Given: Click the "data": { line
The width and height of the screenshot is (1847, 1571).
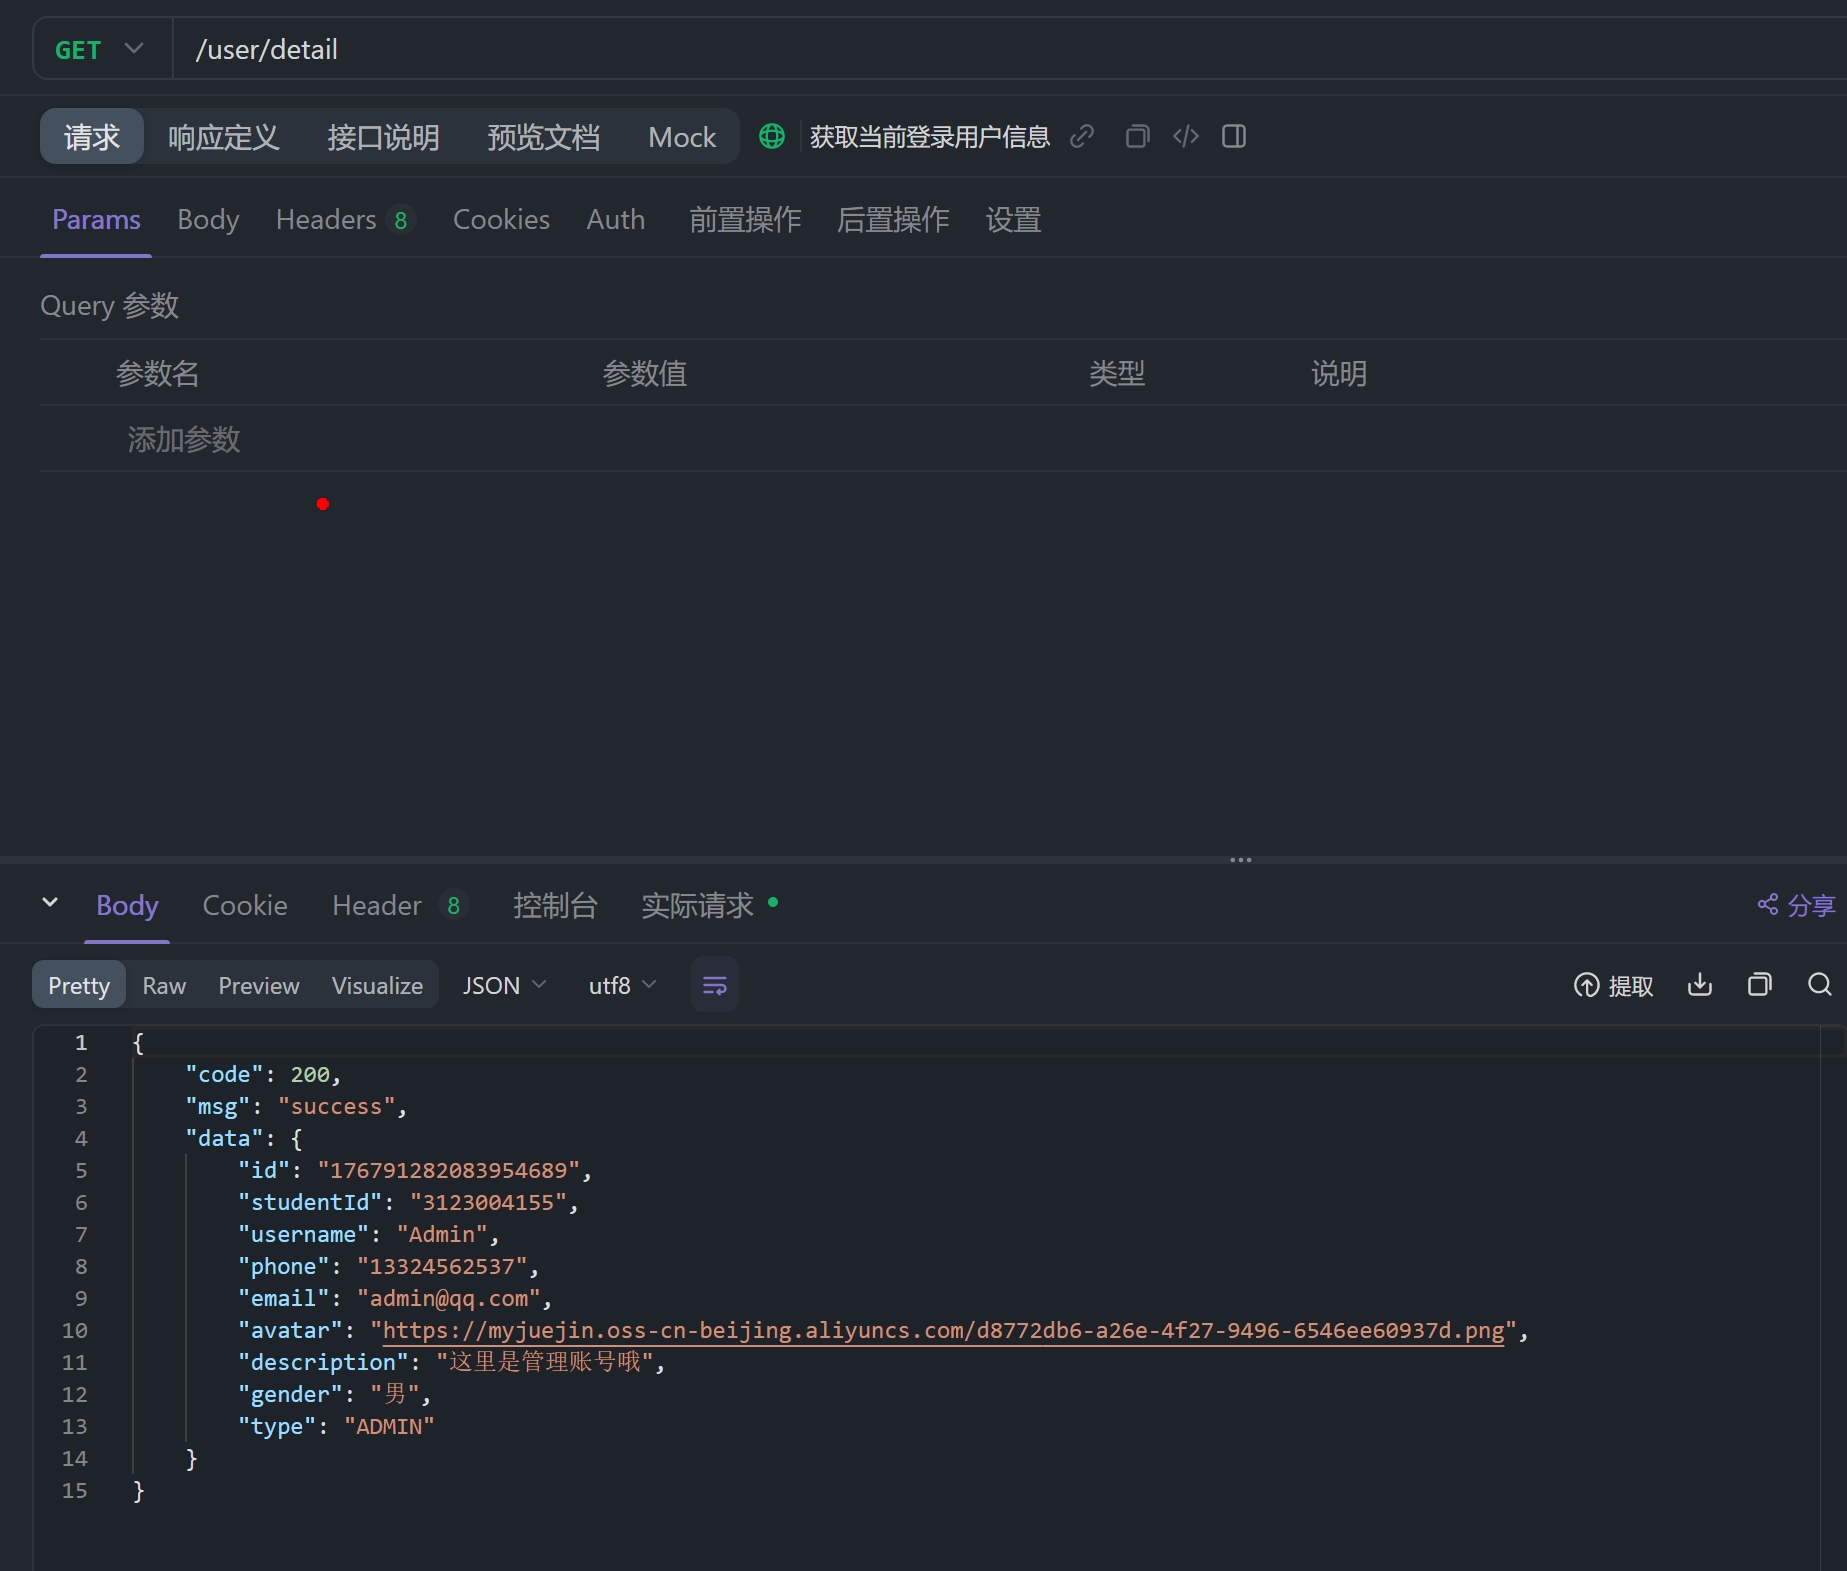Looking at the screenshot, I should (x=244, y=1138).
